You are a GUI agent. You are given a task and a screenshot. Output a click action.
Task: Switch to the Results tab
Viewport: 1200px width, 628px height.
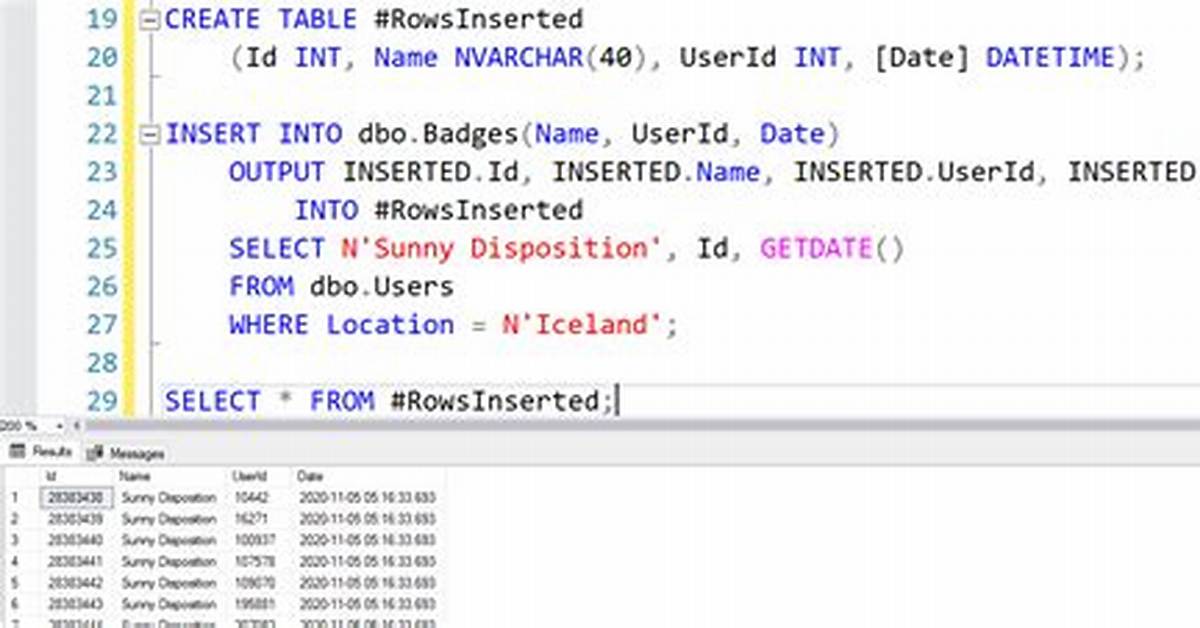pos(42,452)
